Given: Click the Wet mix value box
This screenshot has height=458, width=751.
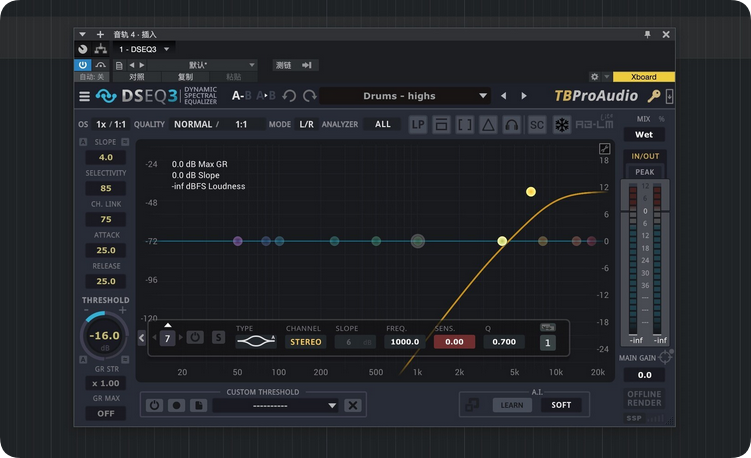Looking at the screenshot, I should pos(644,135).
